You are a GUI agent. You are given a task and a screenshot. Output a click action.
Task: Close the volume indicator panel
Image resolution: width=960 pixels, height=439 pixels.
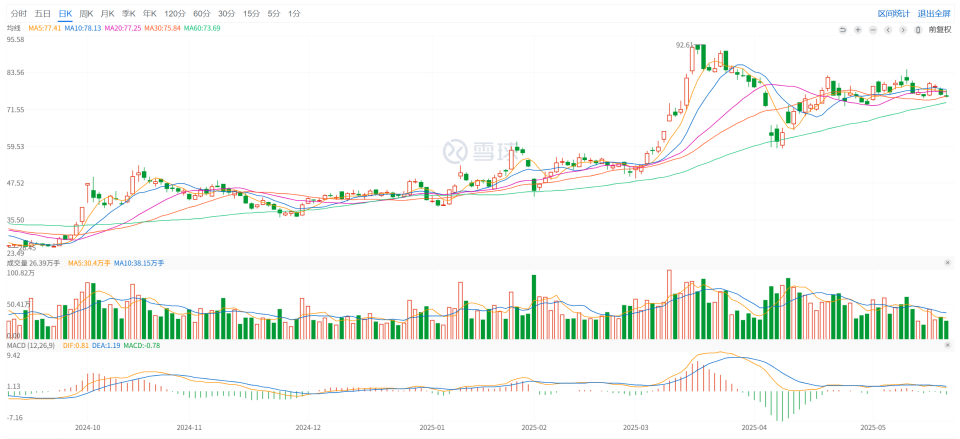pos(948,263)
